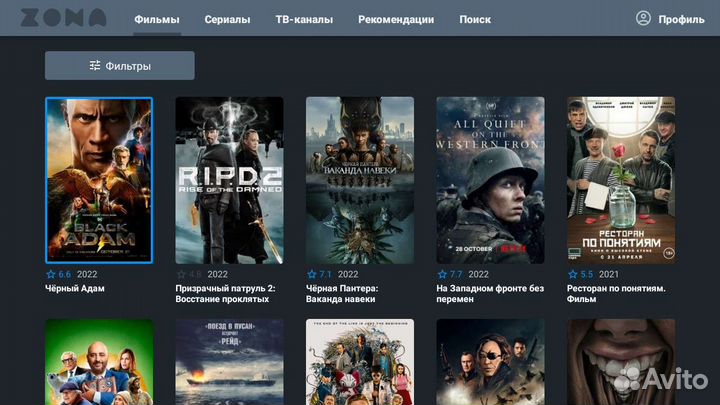Screen dimensions: 720x405
Task: Open the Рекомендации tab
Action: coord(396,19)
